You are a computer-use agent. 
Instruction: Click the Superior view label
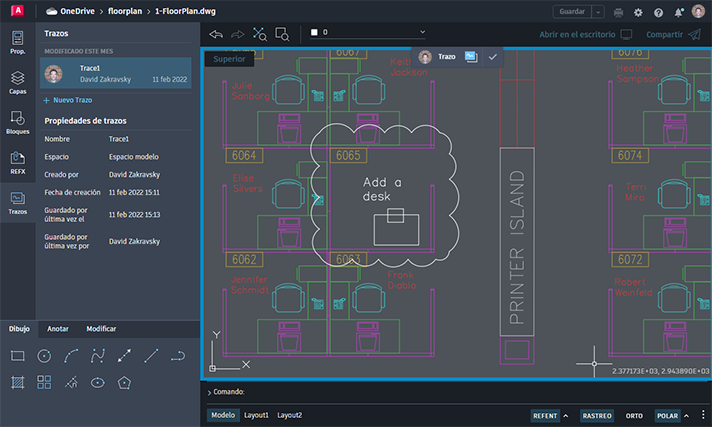(x=229, y=59)
